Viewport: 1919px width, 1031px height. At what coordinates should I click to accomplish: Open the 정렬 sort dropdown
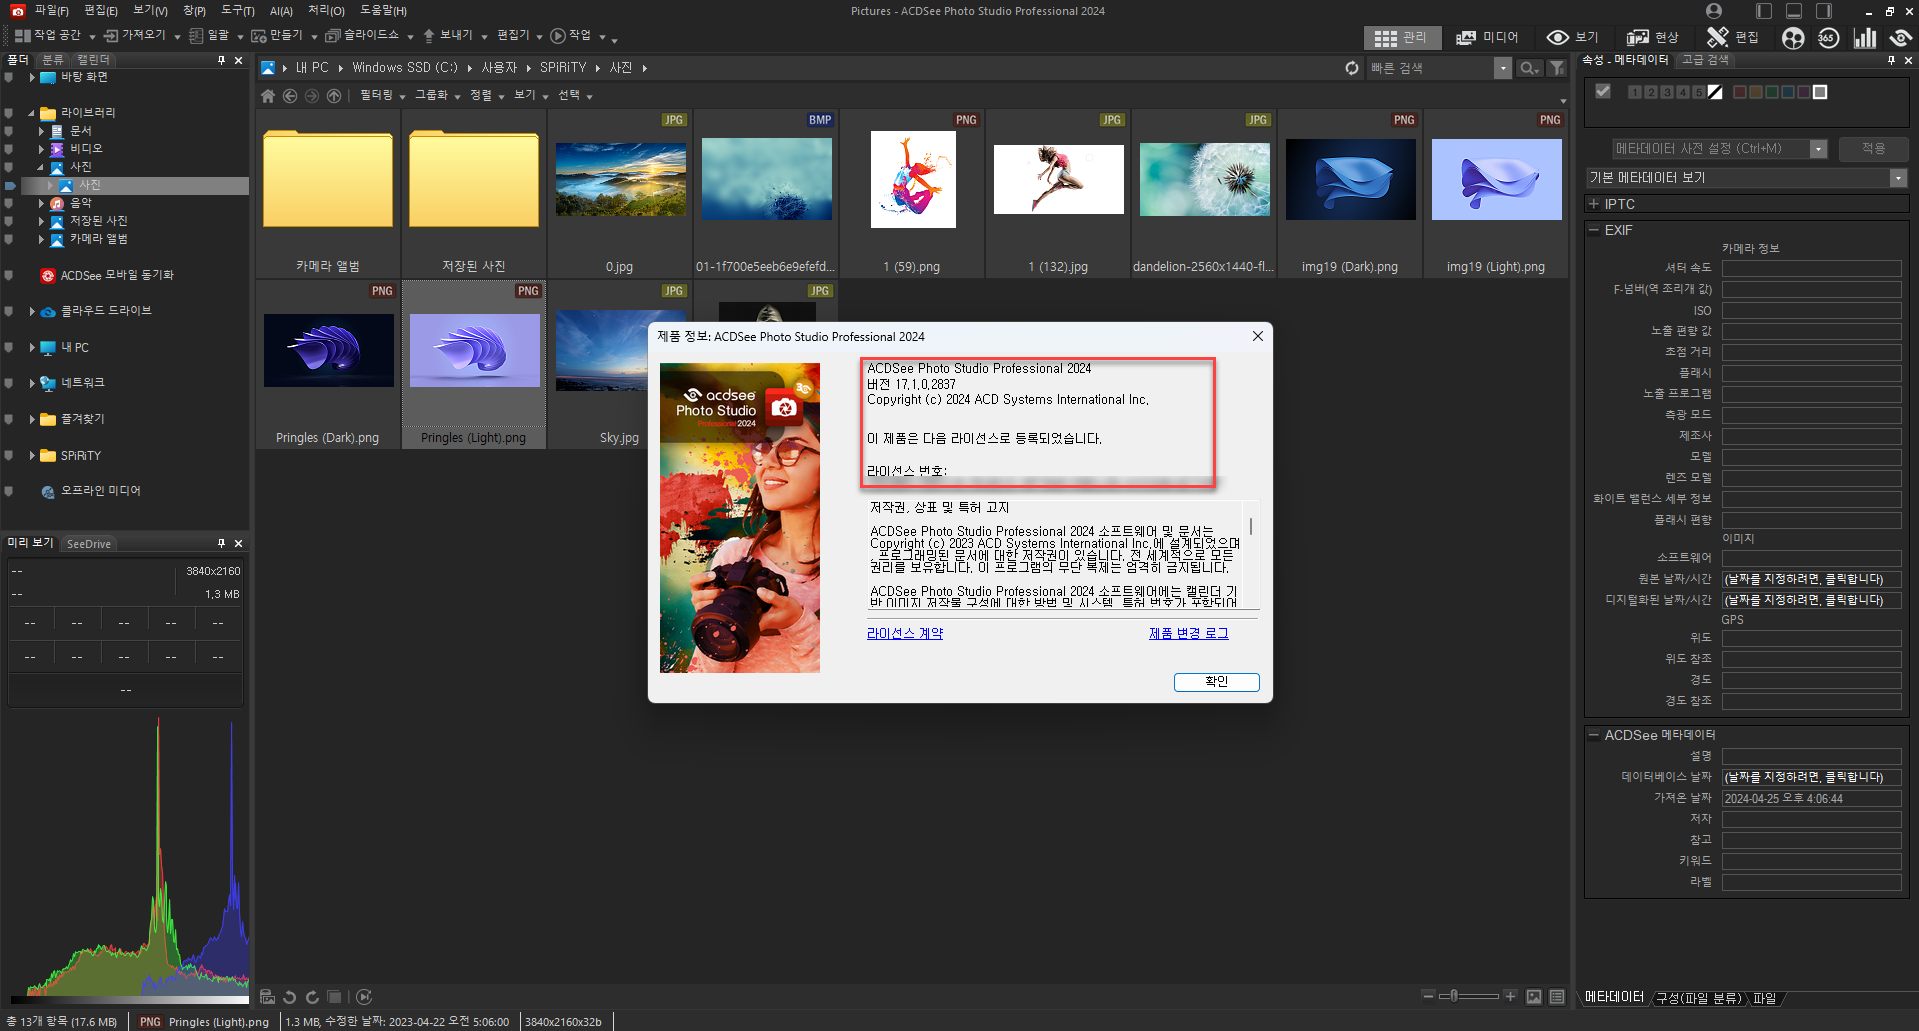[x=486, y=96]
